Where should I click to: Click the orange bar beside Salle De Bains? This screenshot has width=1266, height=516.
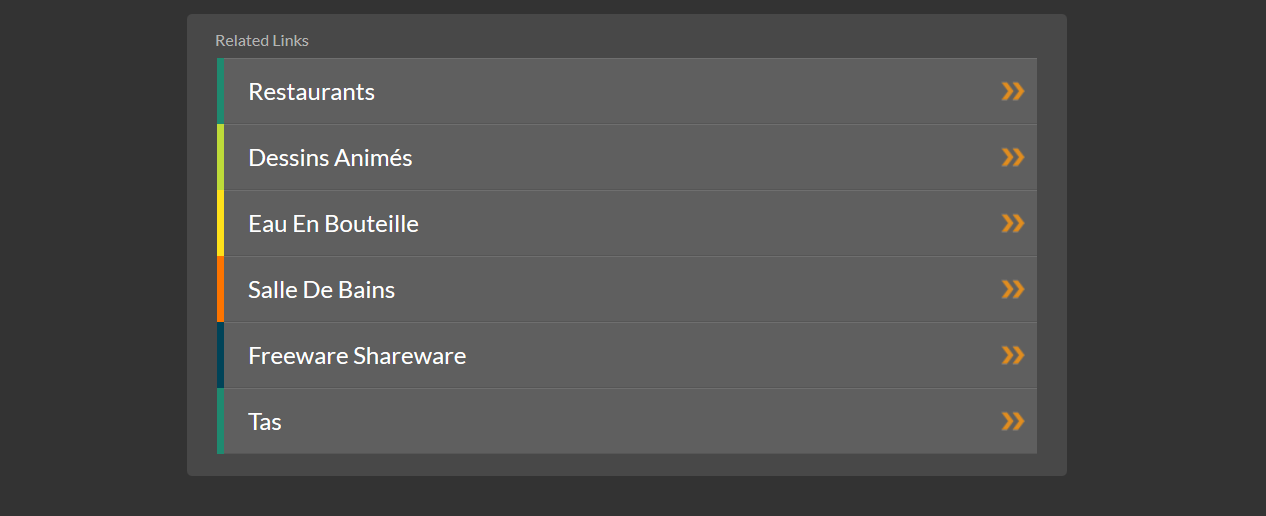pos(220,289)
